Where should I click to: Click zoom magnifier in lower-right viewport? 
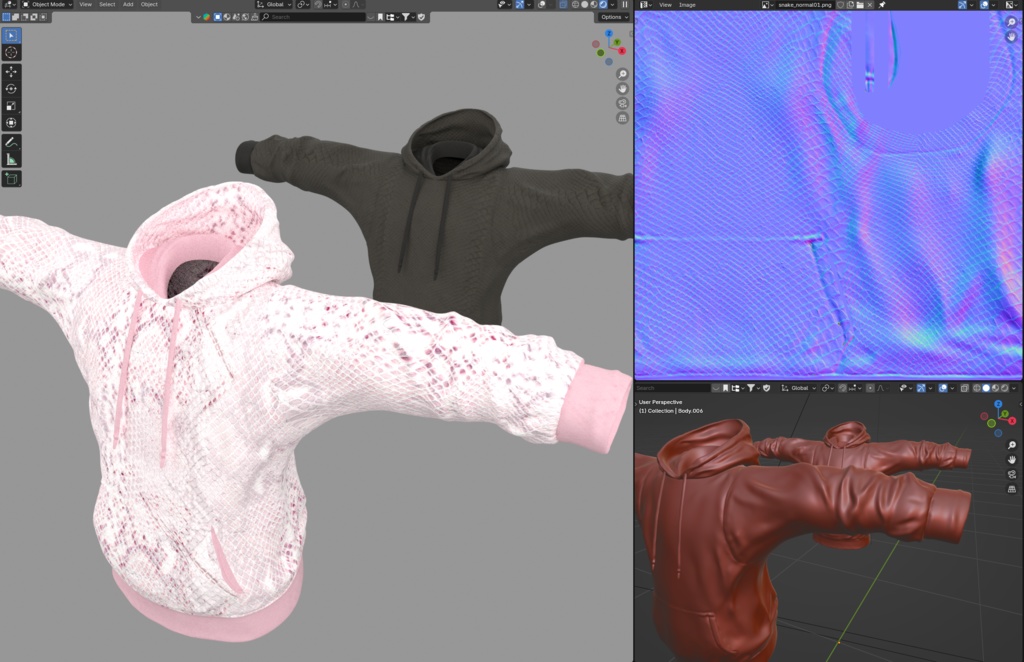coord(1012,445)
